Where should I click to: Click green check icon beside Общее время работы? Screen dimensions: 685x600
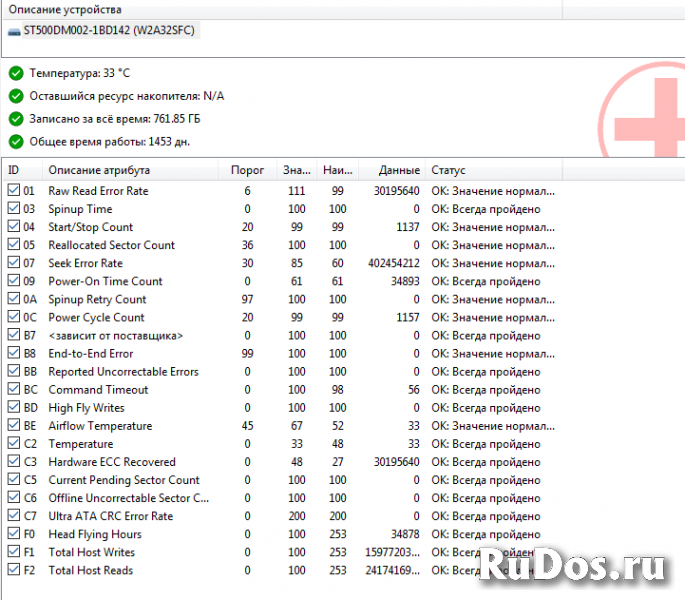click(15, 141)
